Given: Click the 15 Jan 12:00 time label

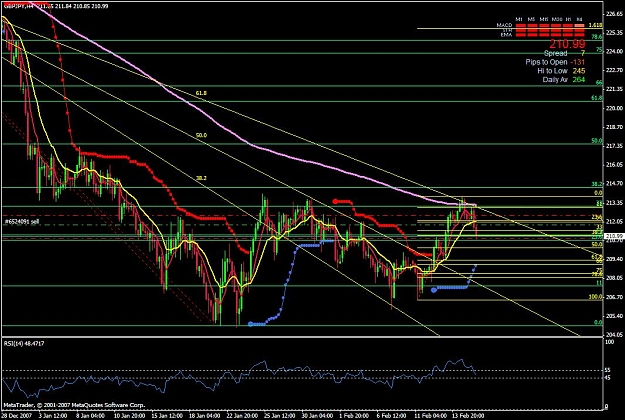Looking at the screenshot, I should 168,416.
